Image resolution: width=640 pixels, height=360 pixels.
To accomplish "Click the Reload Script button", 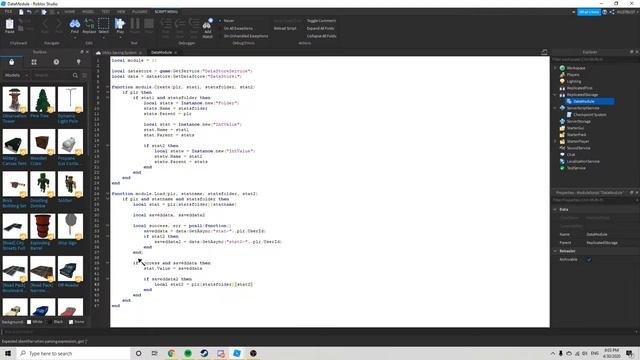I will click(x=285, y=28).
